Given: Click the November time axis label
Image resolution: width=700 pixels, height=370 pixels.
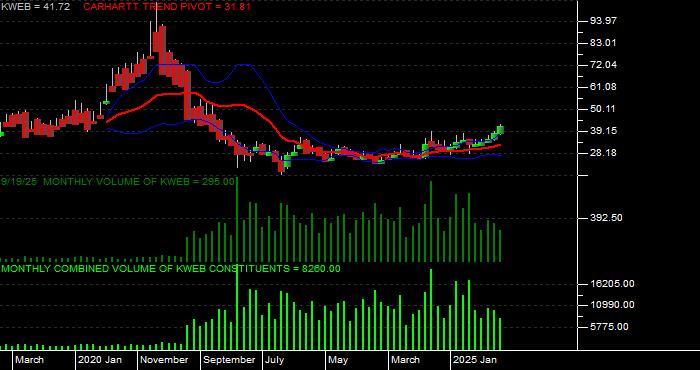Looking at the screenshot, I should click(x=163, y=360).
